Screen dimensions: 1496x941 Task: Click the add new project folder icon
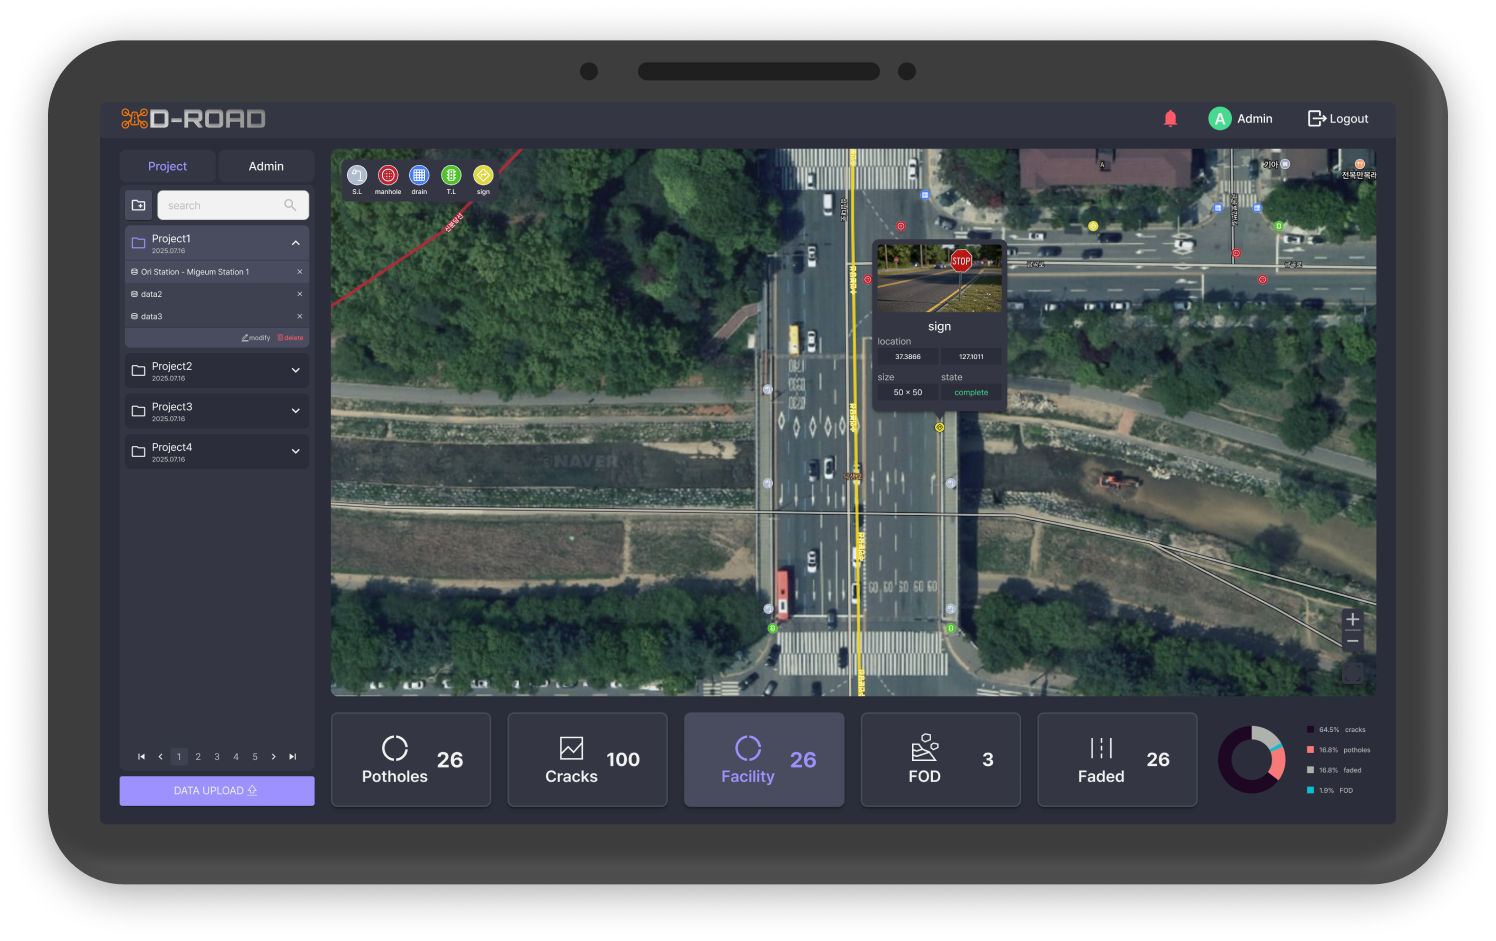point(139,205)
